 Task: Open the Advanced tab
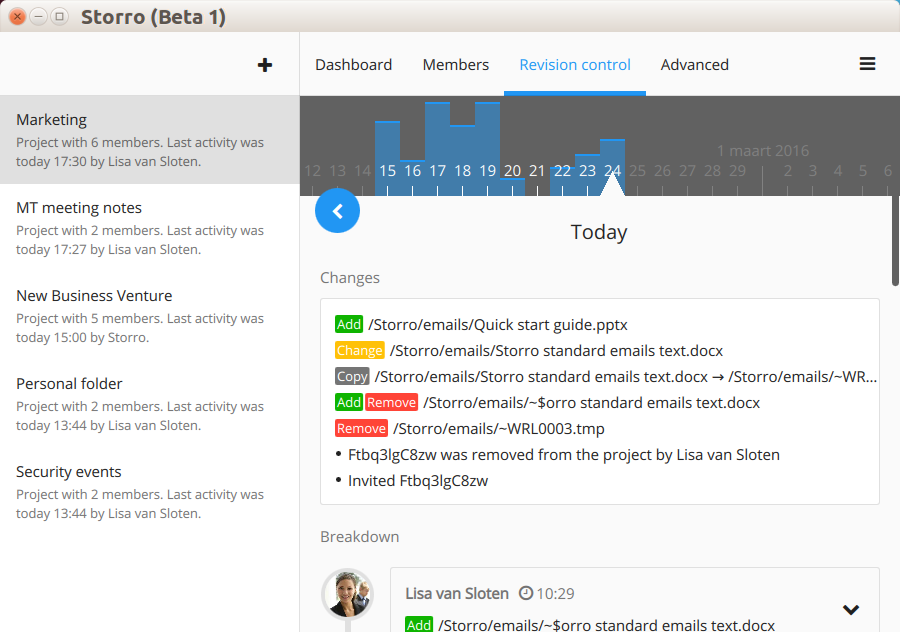pyautogui.click(x=695, y=65)
